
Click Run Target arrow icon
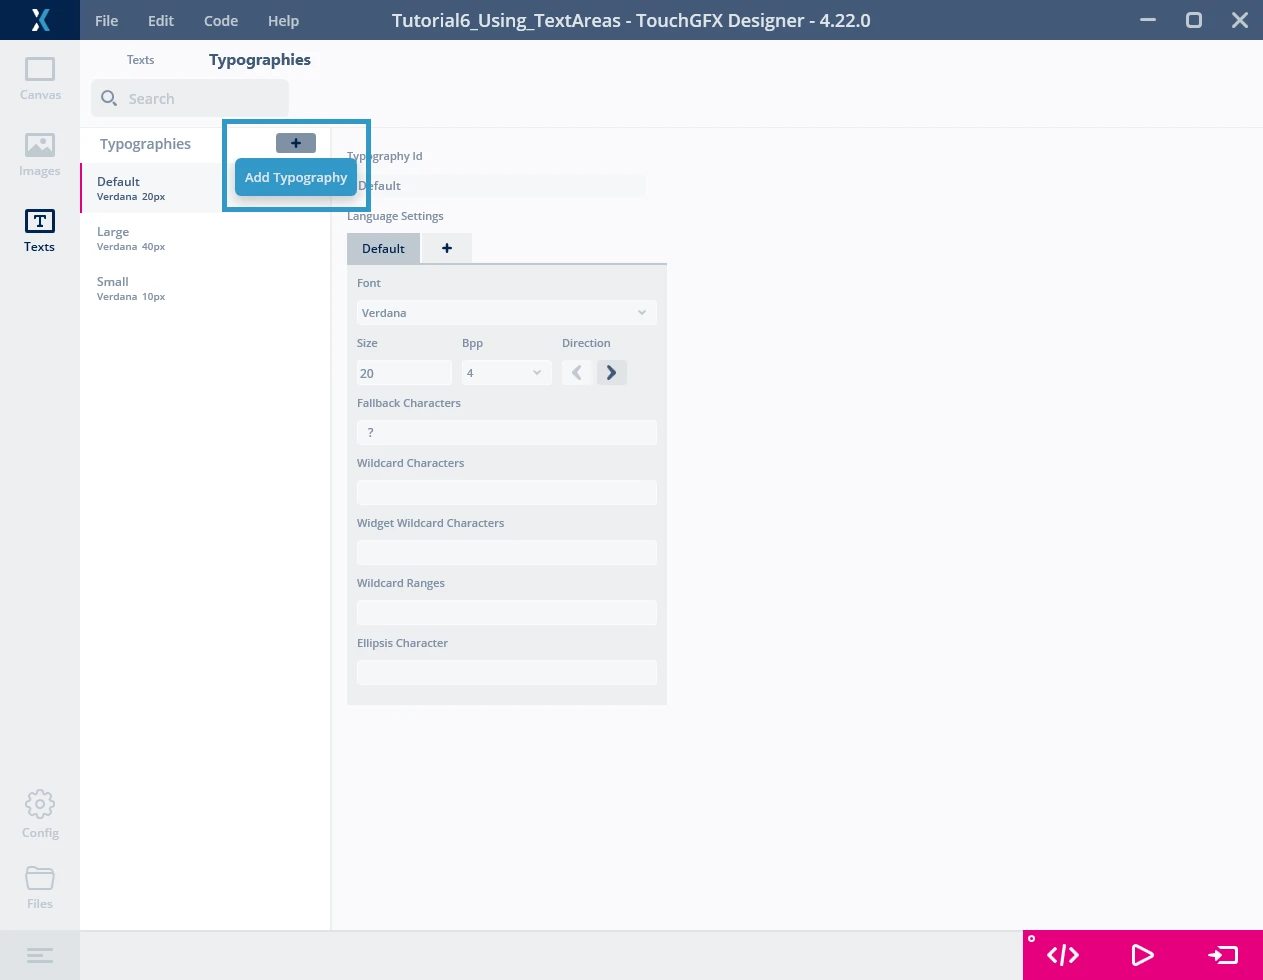click(x=1222, y=955)
